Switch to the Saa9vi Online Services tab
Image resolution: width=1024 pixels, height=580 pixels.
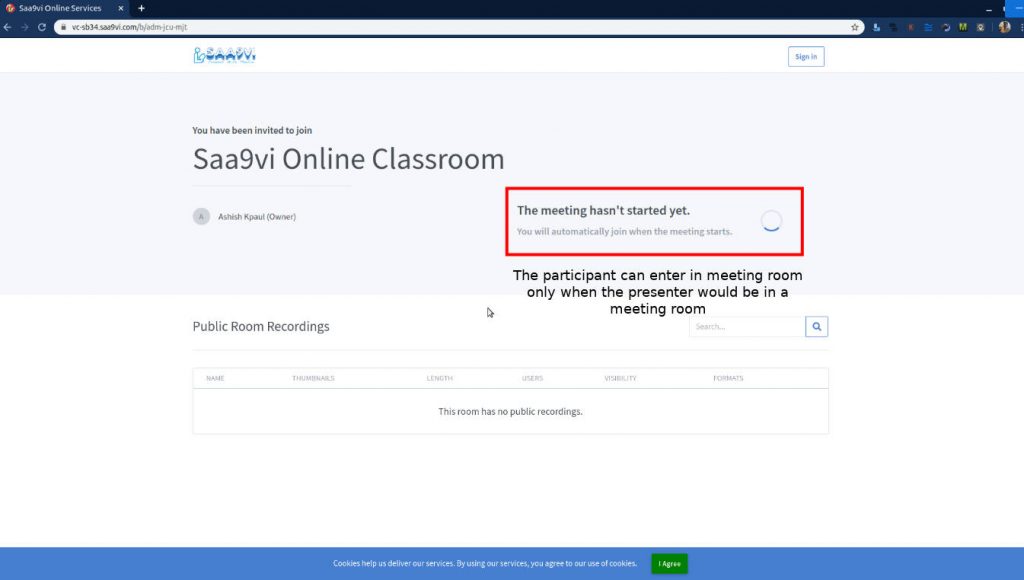60,8
